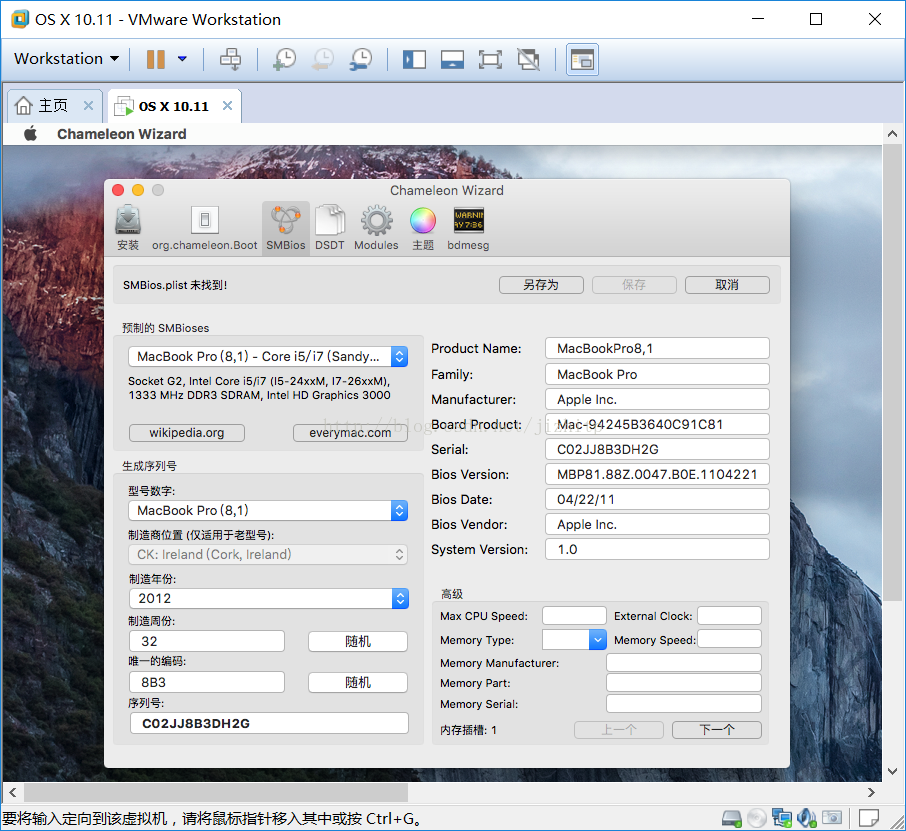The height and width of the screenshot is (831, 906).
Task: Click the Bios Date field
Action: tap(657, 499)
